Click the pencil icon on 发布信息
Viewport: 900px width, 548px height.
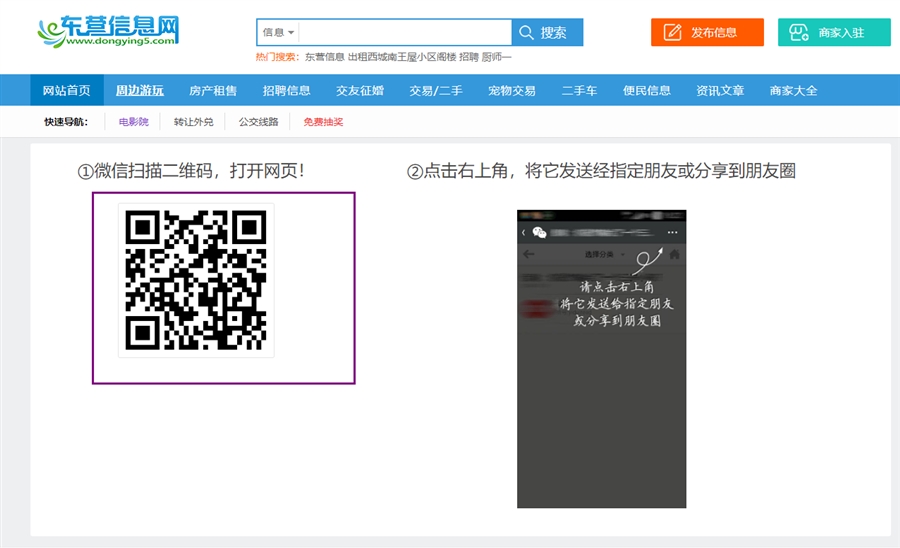click(x=673, y=32)
